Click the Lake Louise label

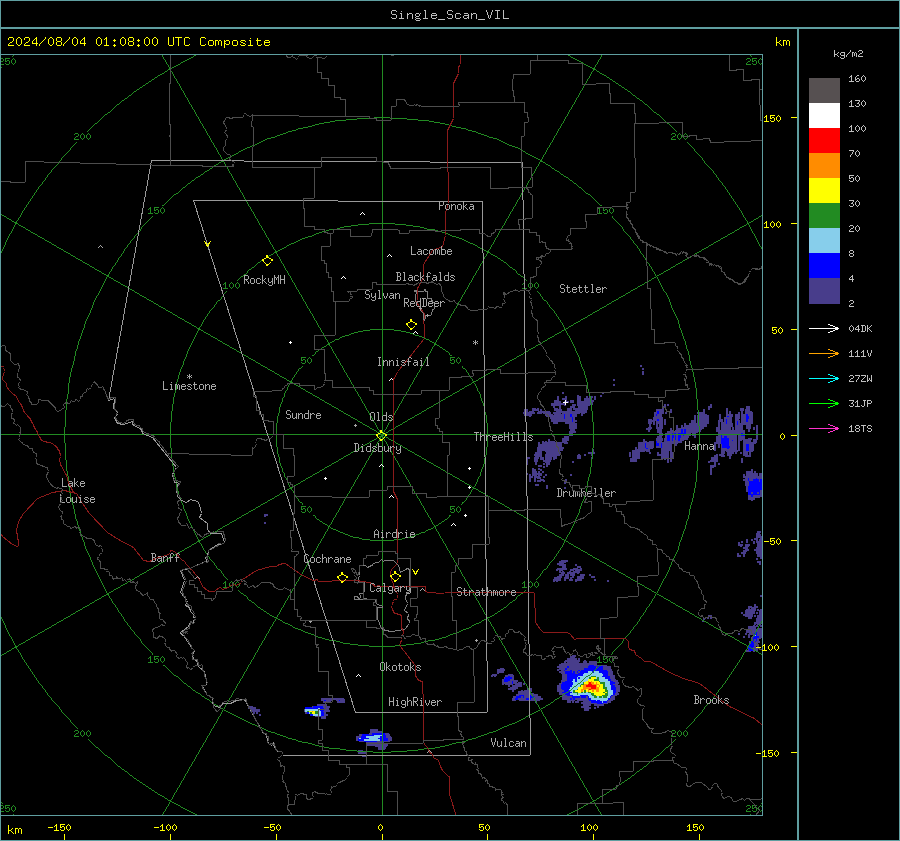point(78,491)
